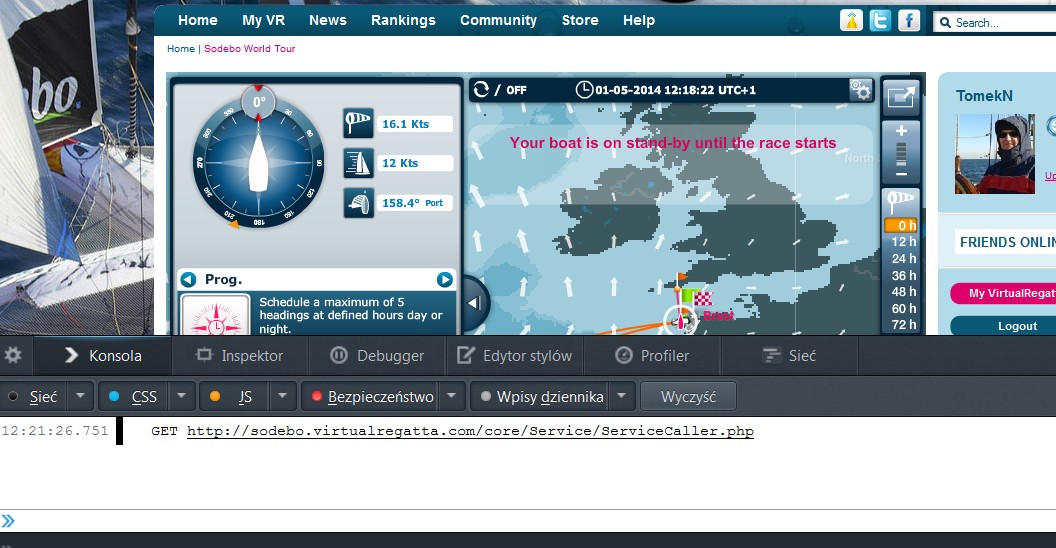Toggle the Sieć log filter
Screen dimensions: 1056x548
pyautogui.click(x=35, y=397)
